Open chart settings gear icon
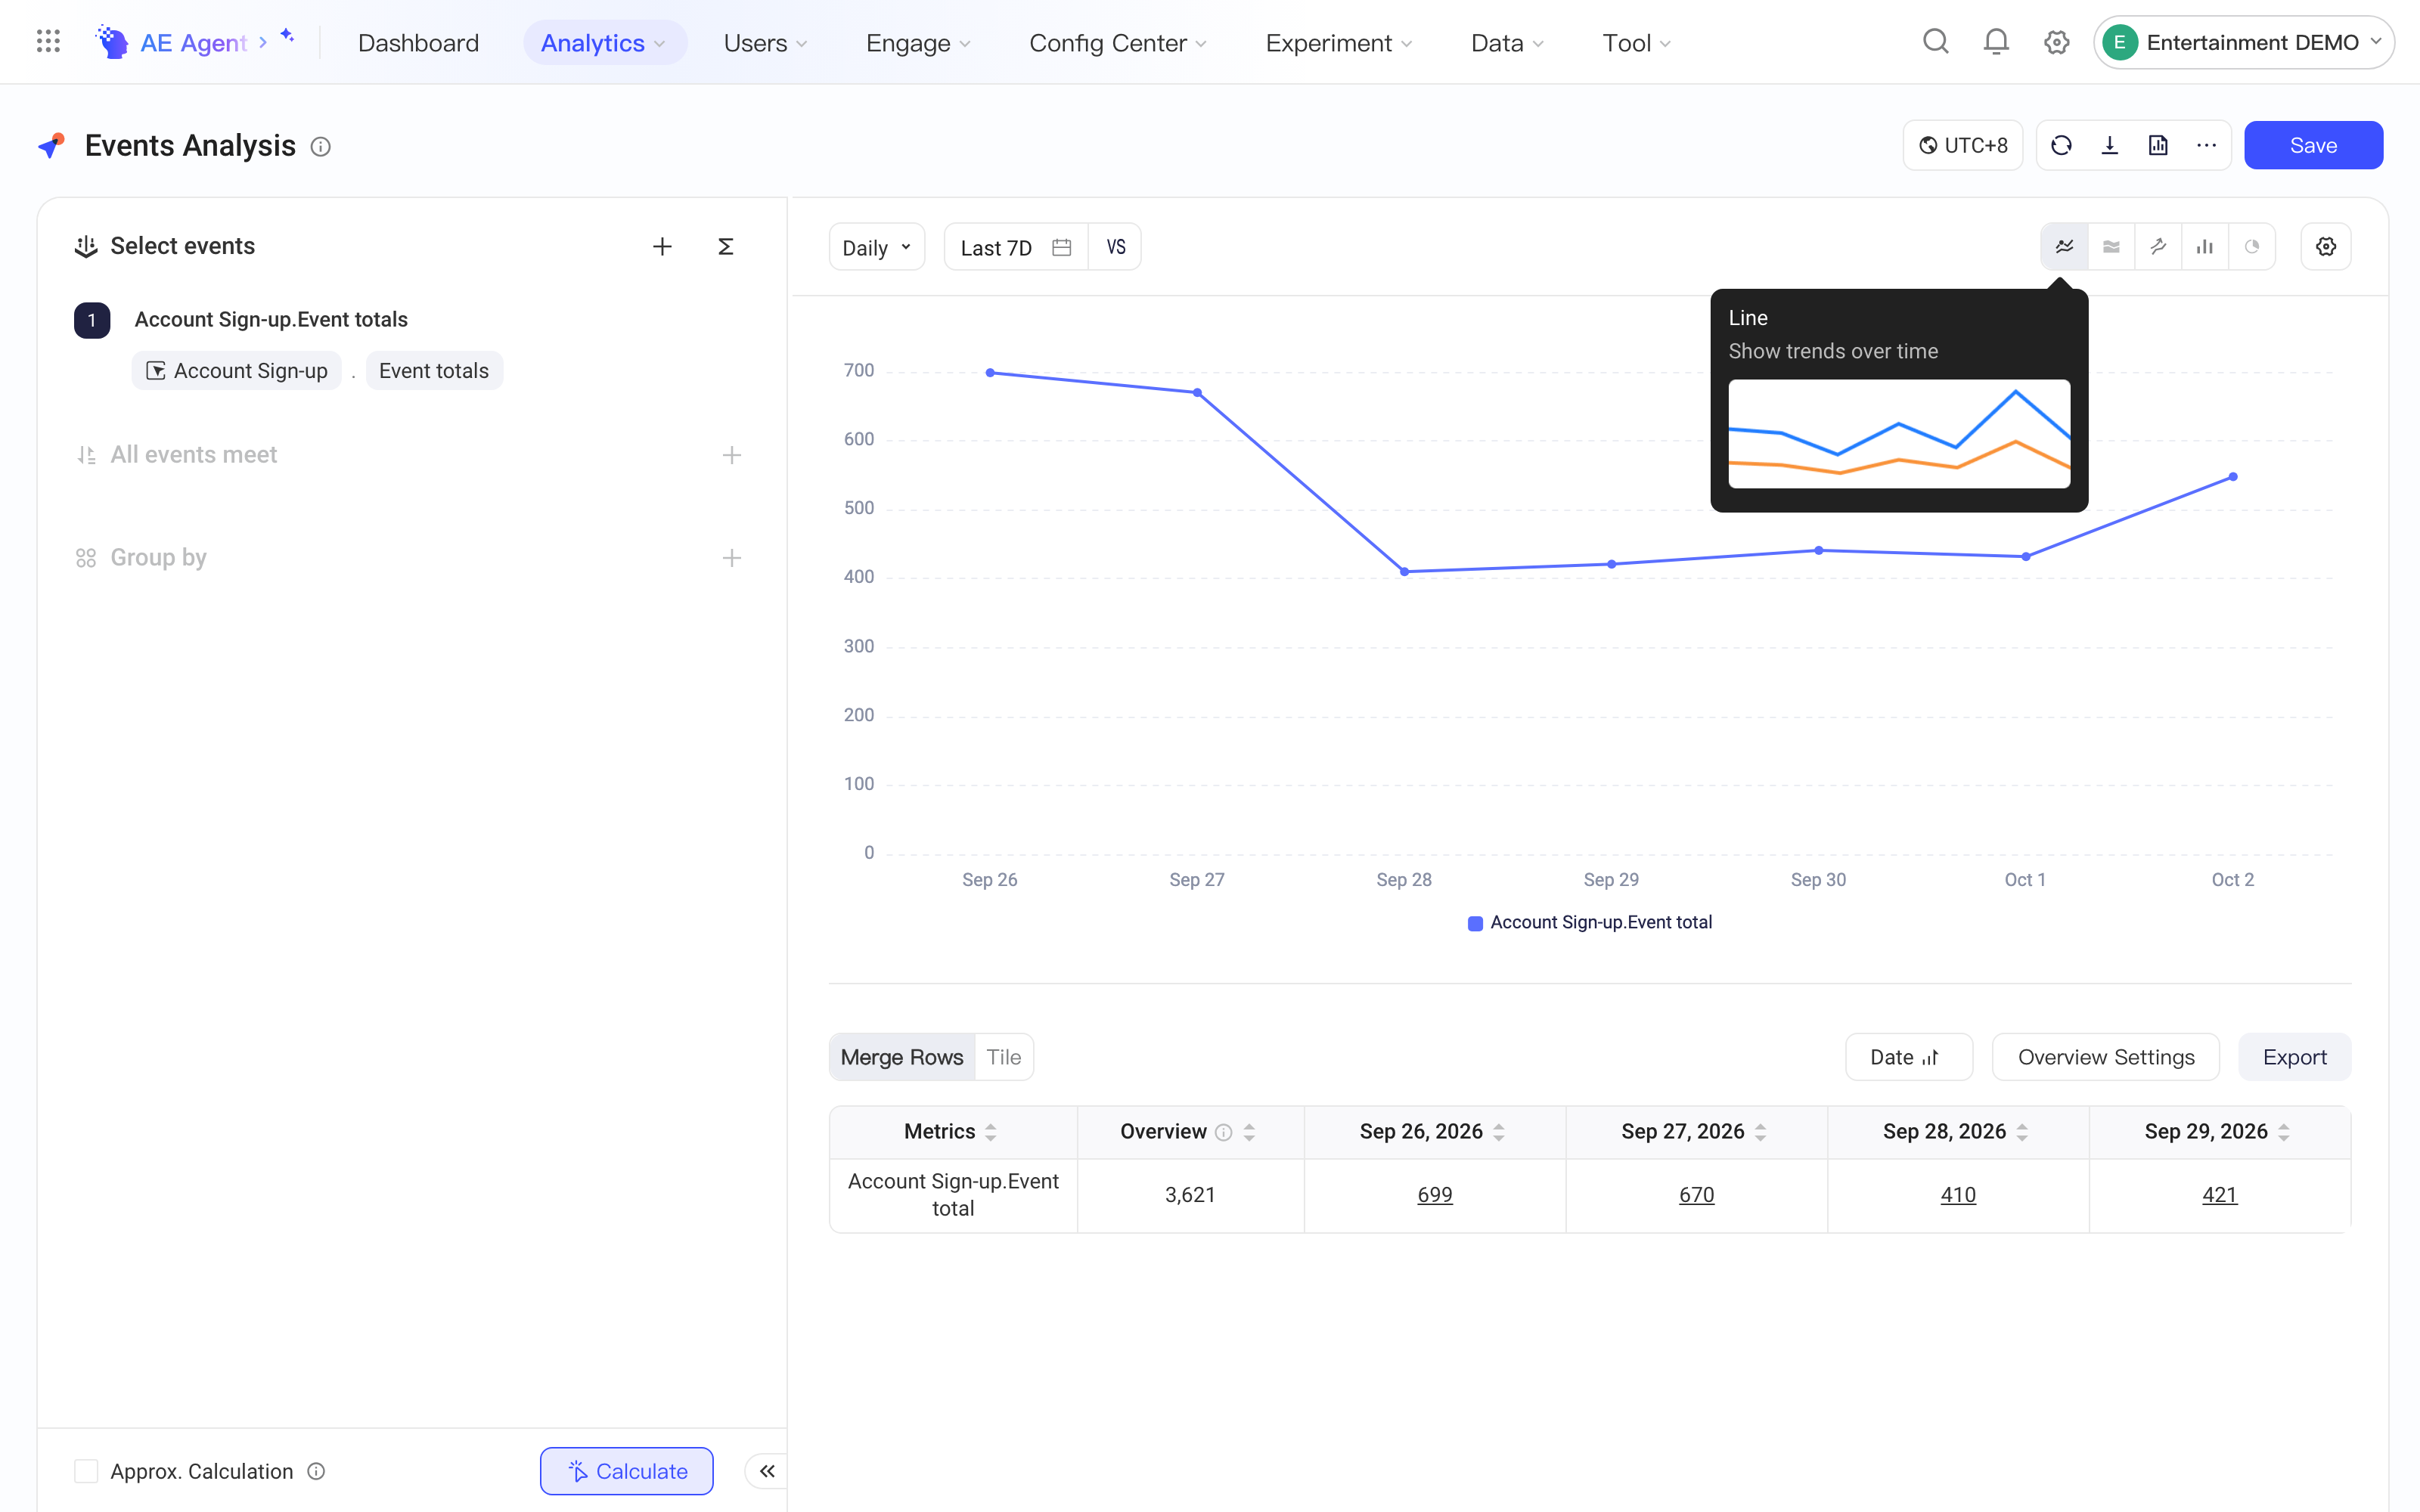The width and height of the screenshot is (2420, 1512). [x=2326, y=247]
